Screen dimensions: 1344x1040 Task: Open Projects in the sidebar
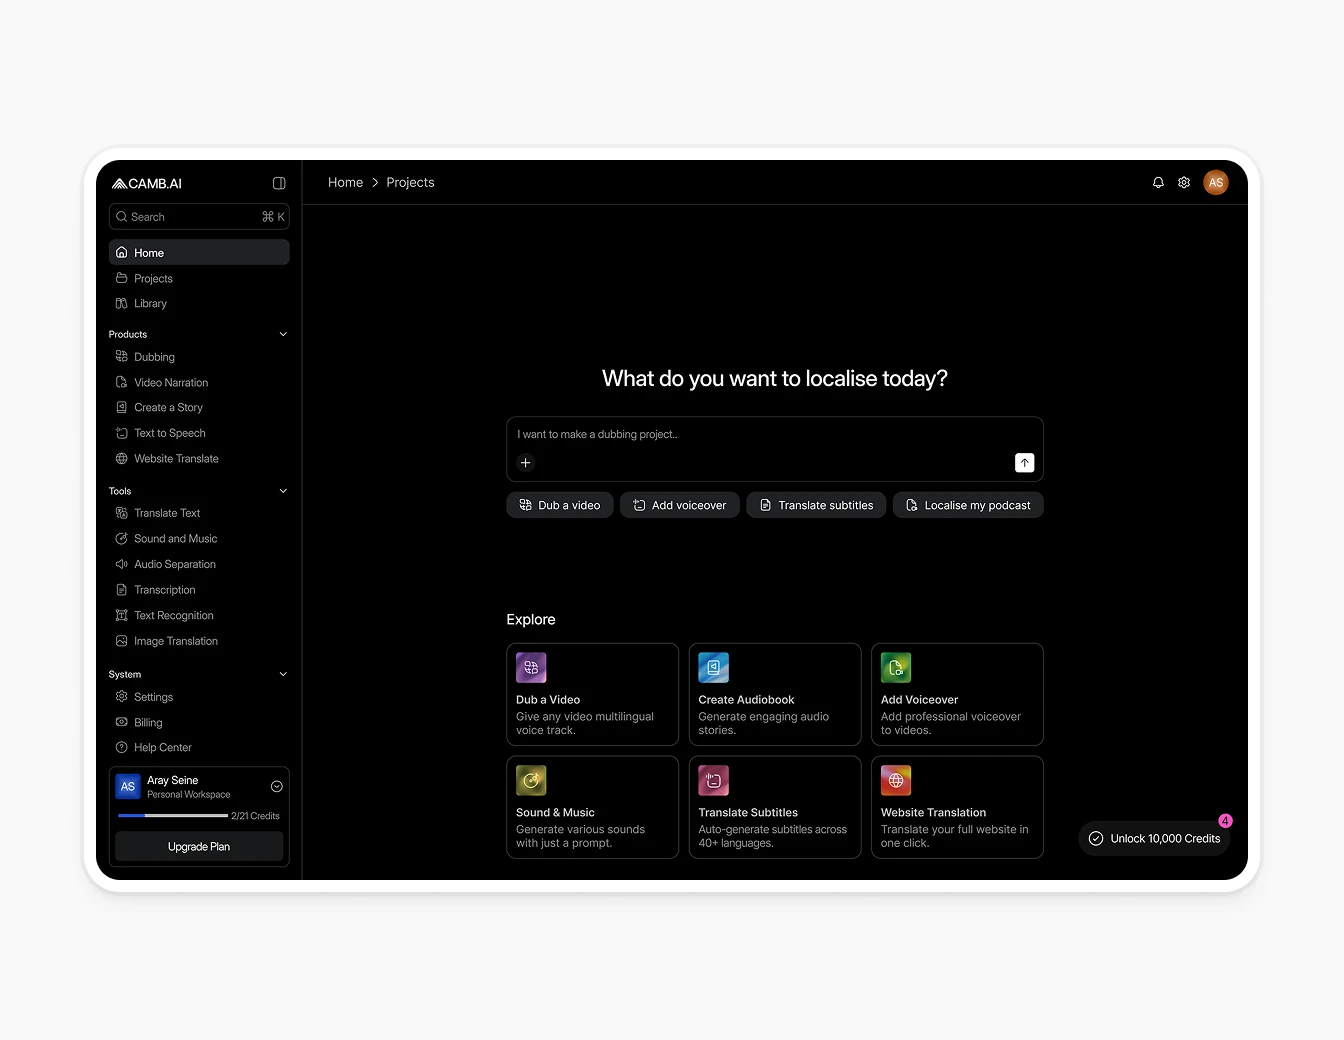153,279
